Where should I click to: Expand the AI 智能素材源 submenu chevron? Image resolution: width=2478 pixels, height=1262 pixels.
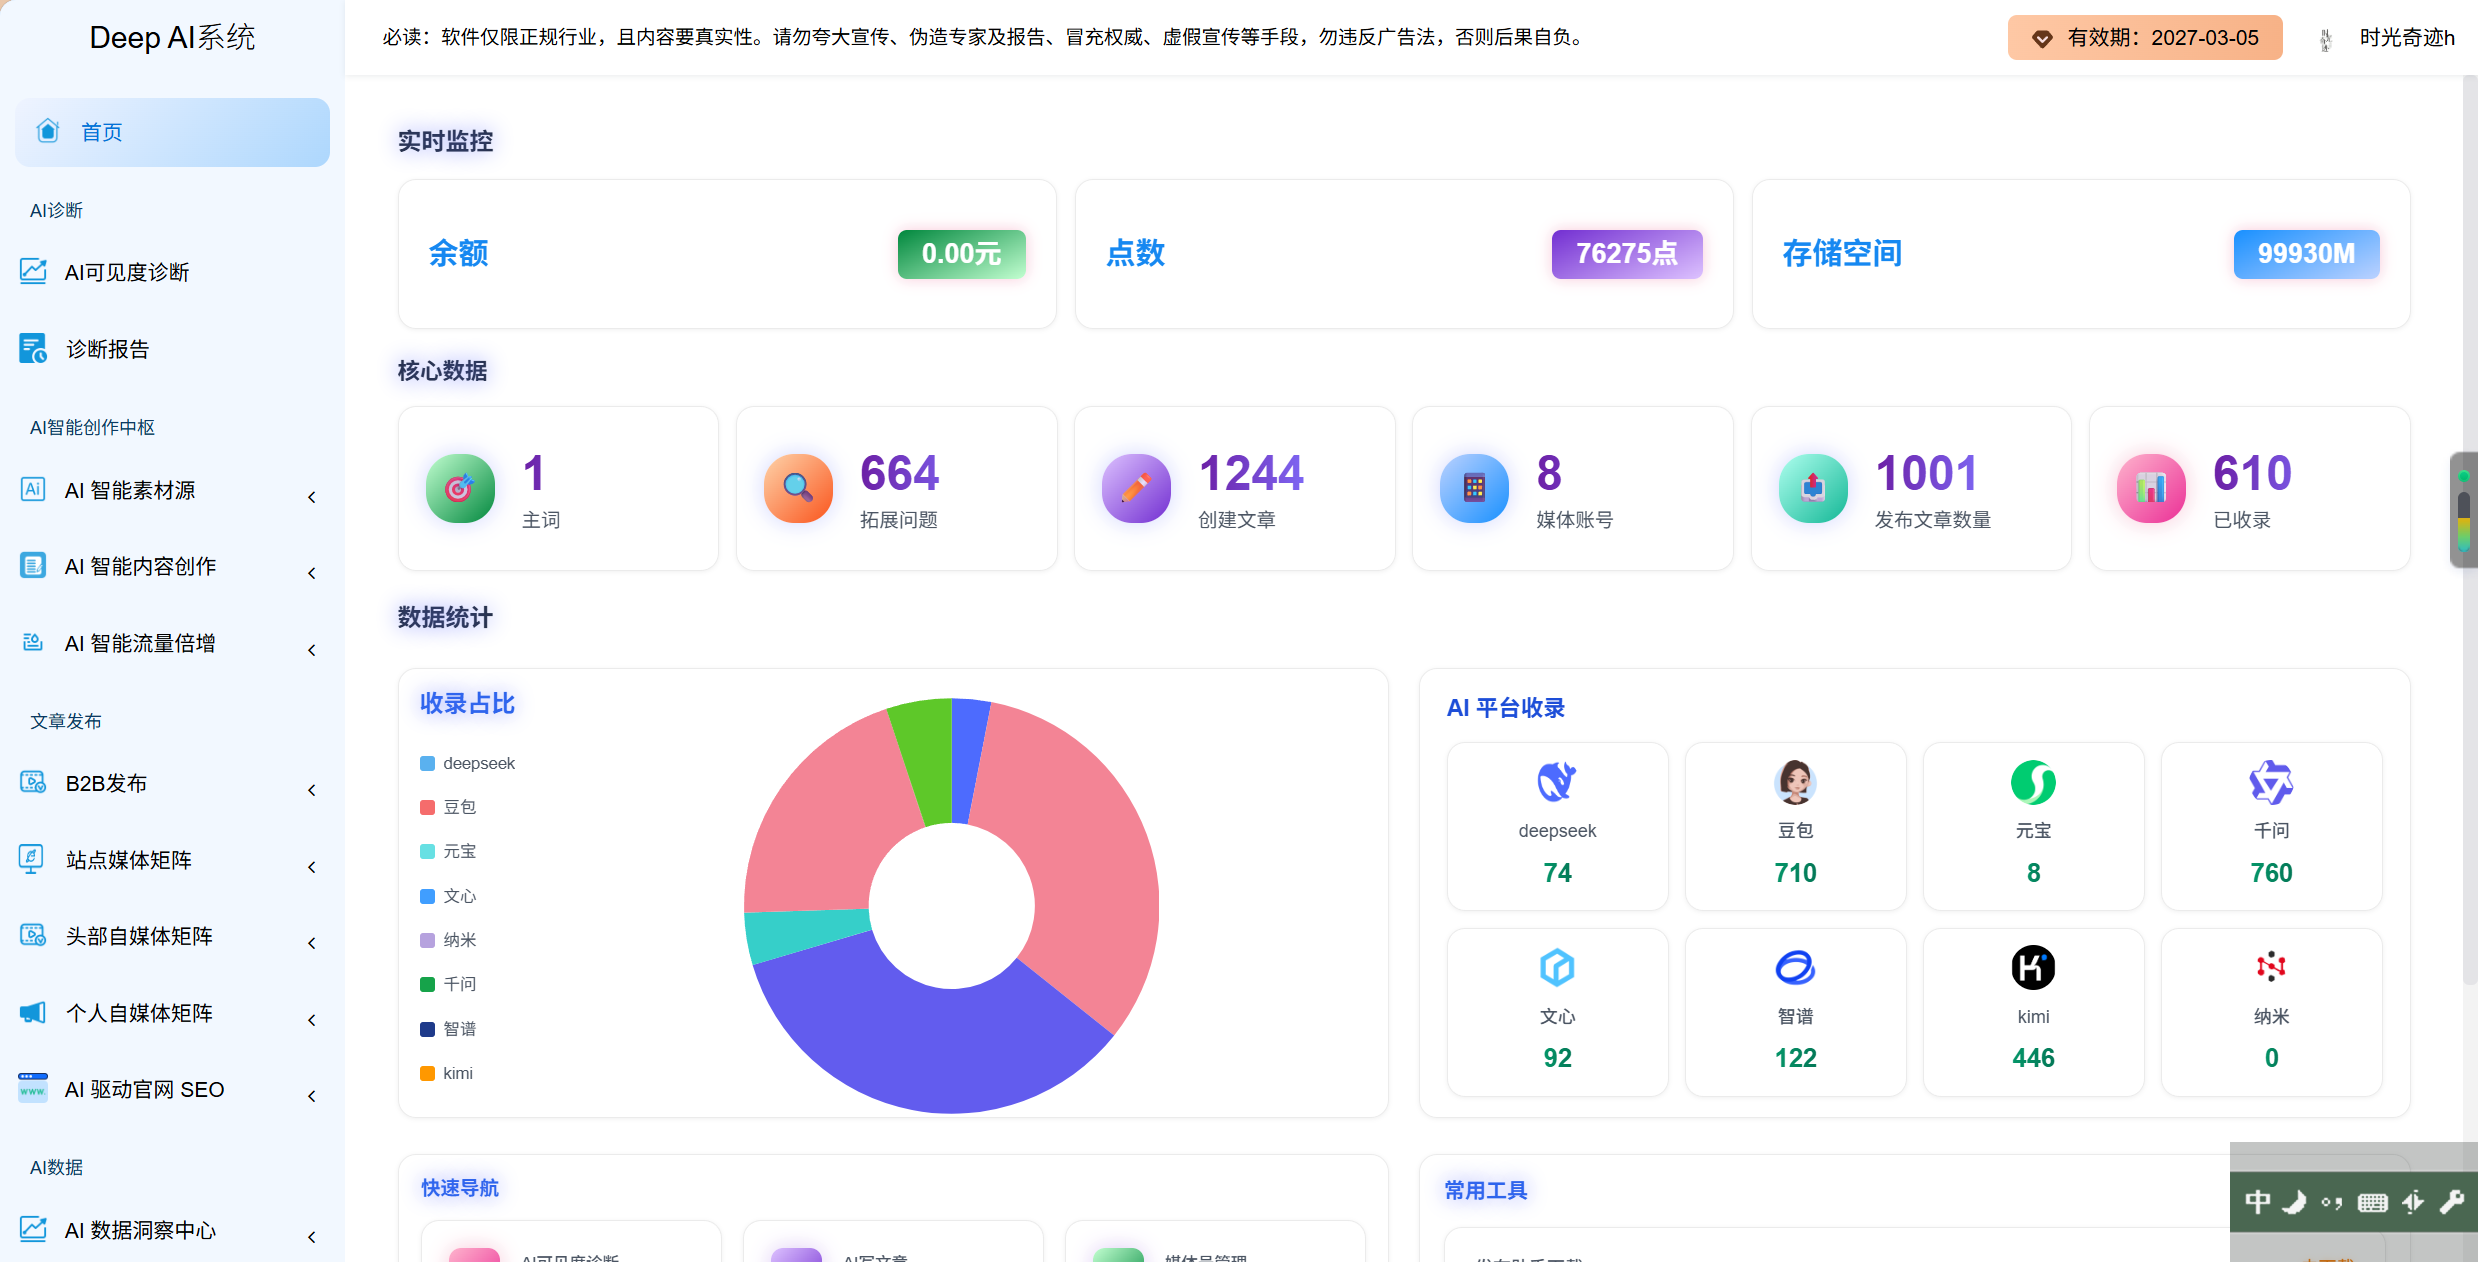(x=312, y=497)
